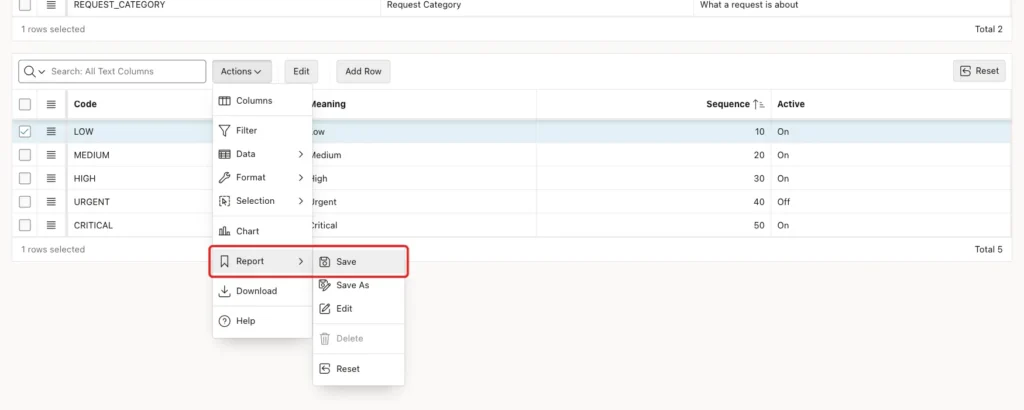Click the Save As icon
The width and height of the screenshot is (1024, 410).
coord(325,285)
